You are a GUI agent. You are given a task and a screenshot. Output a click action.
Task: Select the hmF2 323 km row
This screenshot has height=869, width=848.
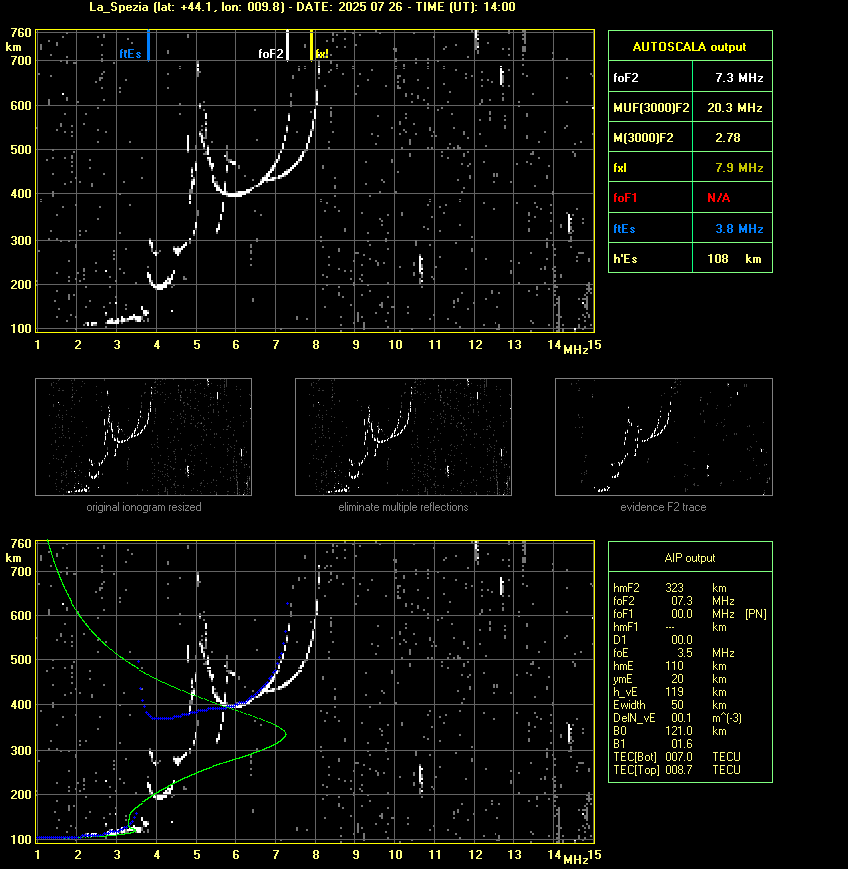coord(670,587)
